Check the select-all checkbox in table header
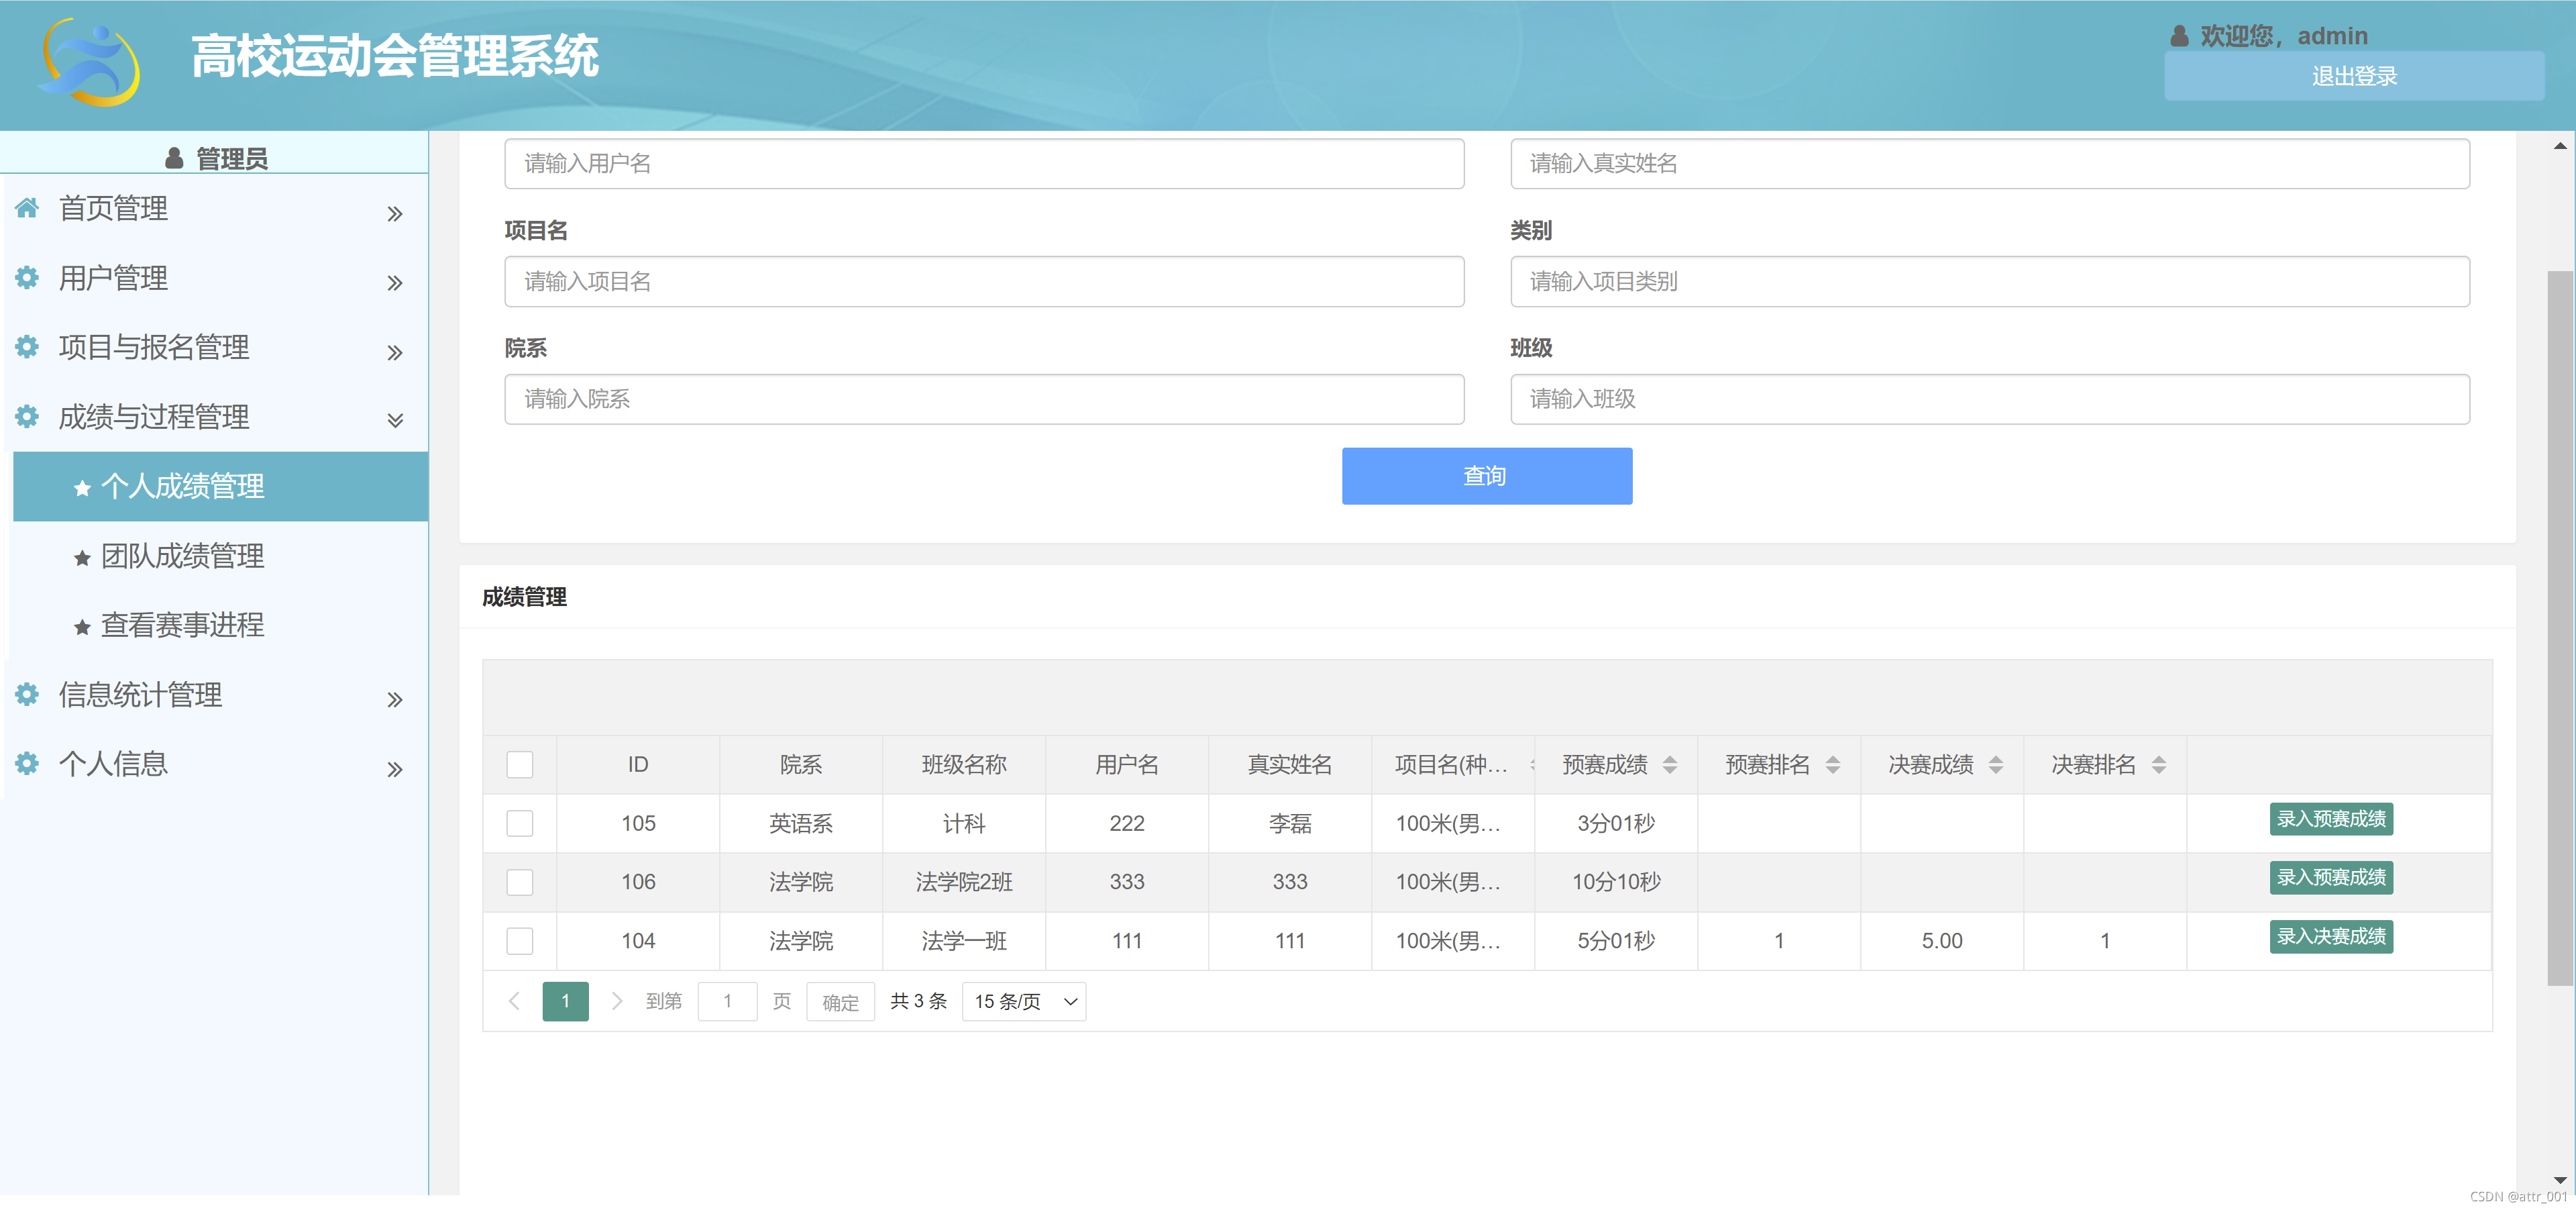 tap(519, 765)
